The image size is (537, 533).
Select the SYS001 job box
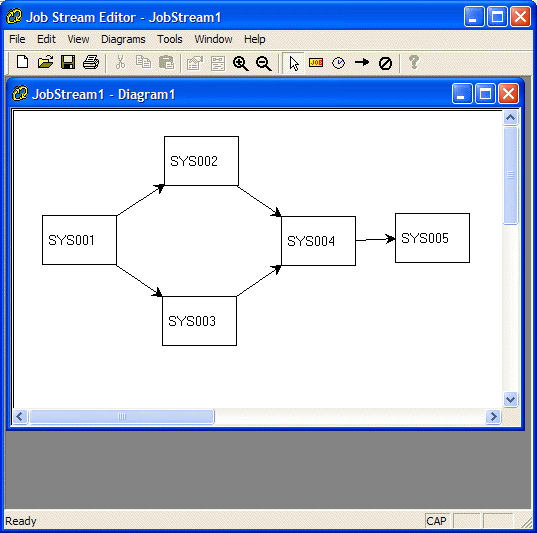[x=79, y=240]
